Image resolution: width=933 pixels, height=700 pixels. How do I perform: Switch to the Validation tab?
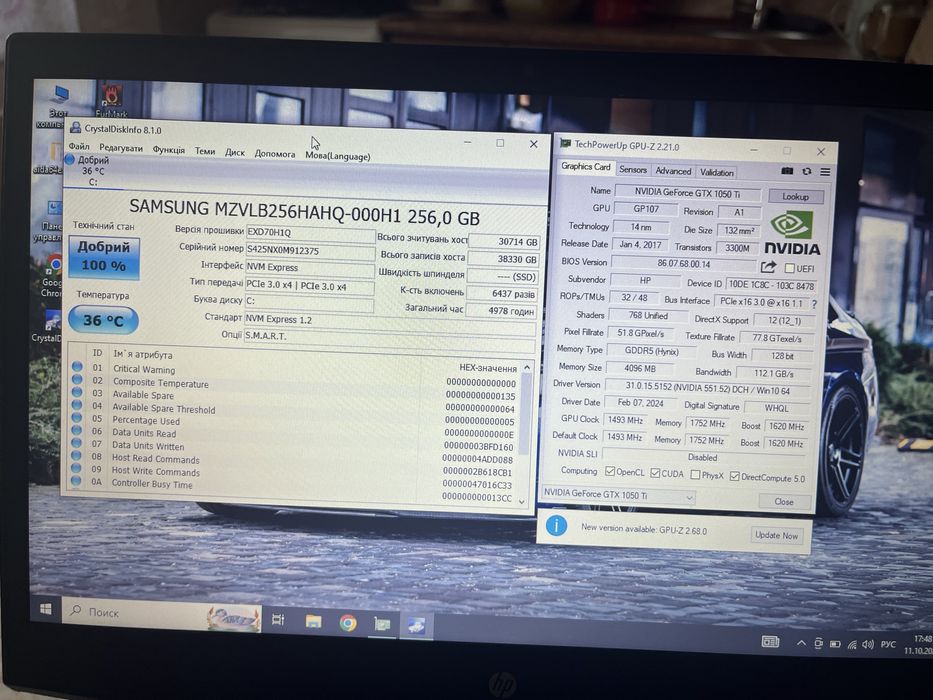click(x=716, y=173)
